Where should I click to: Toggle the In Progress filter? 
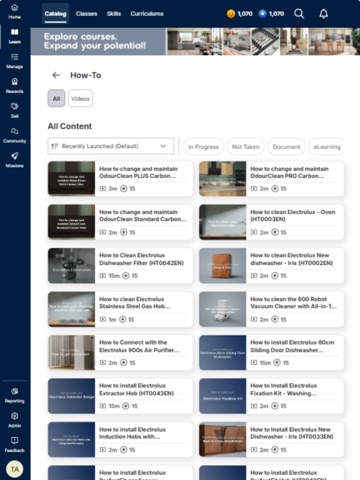pos(203,147)
